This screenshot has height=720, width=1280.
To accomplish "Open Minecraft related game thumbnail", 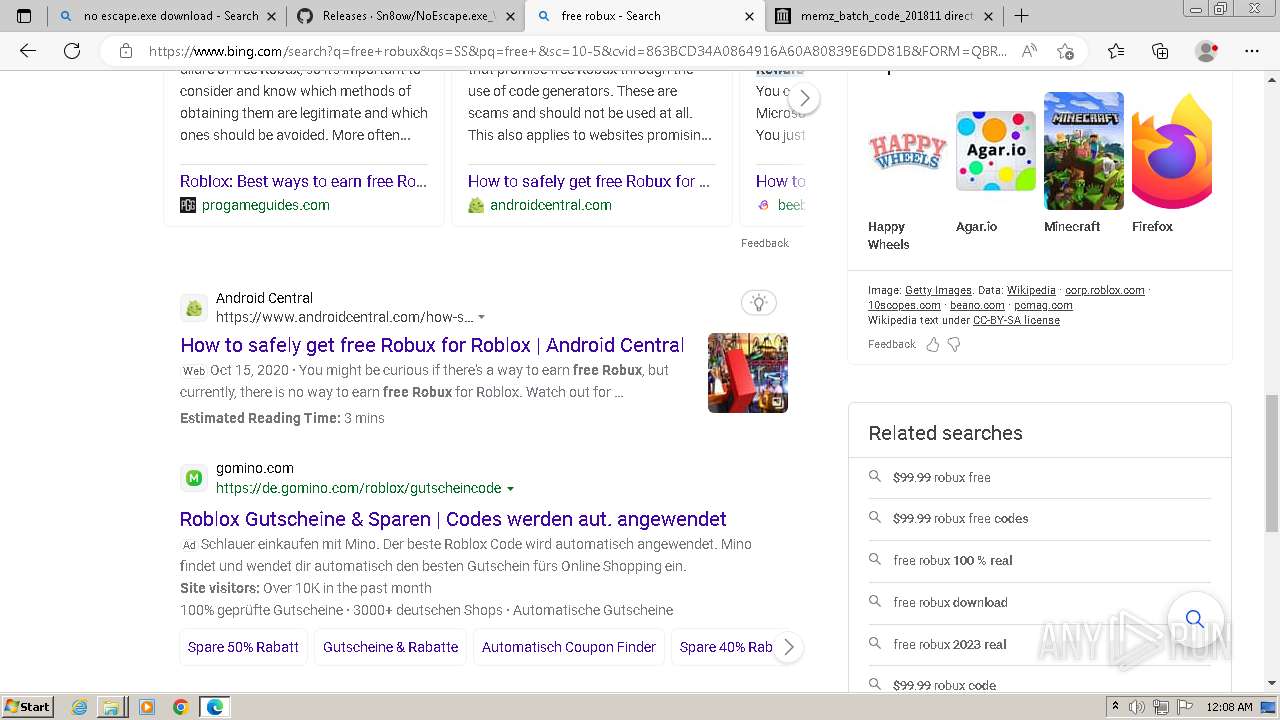I will tap(1084, 151).
